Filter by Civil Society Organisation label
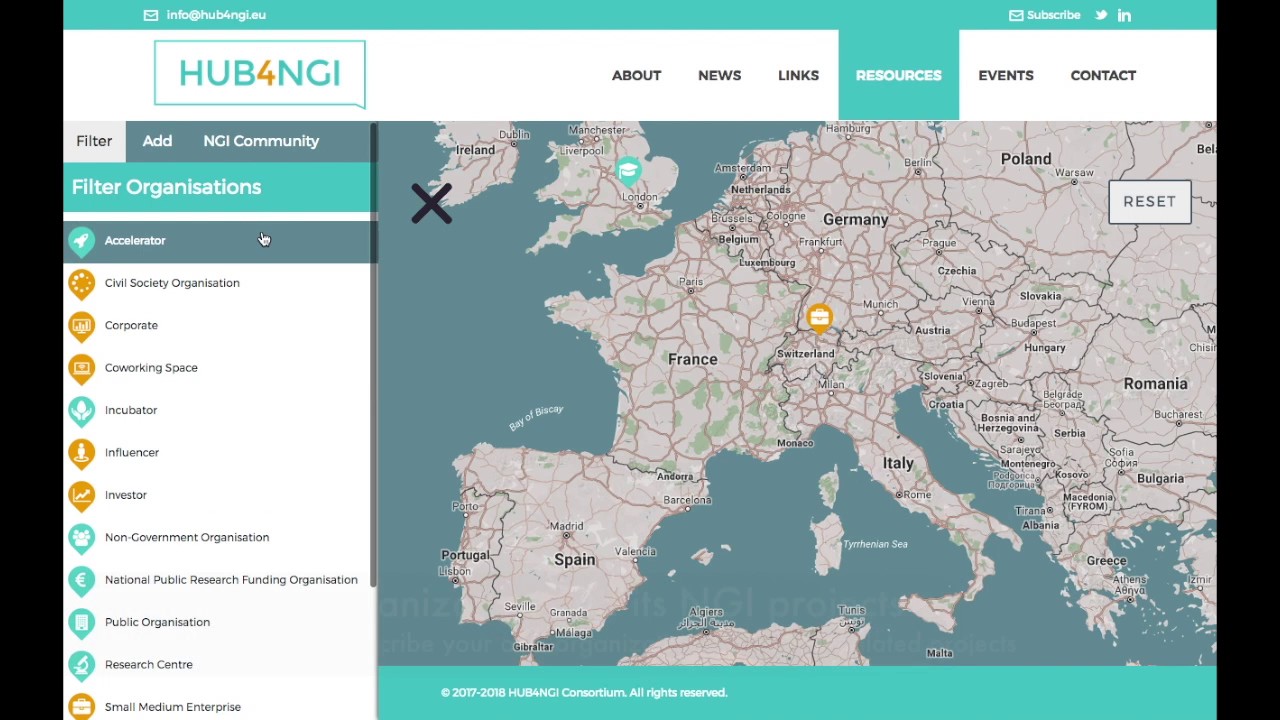1280x720 pixels. tap(172, 283)
